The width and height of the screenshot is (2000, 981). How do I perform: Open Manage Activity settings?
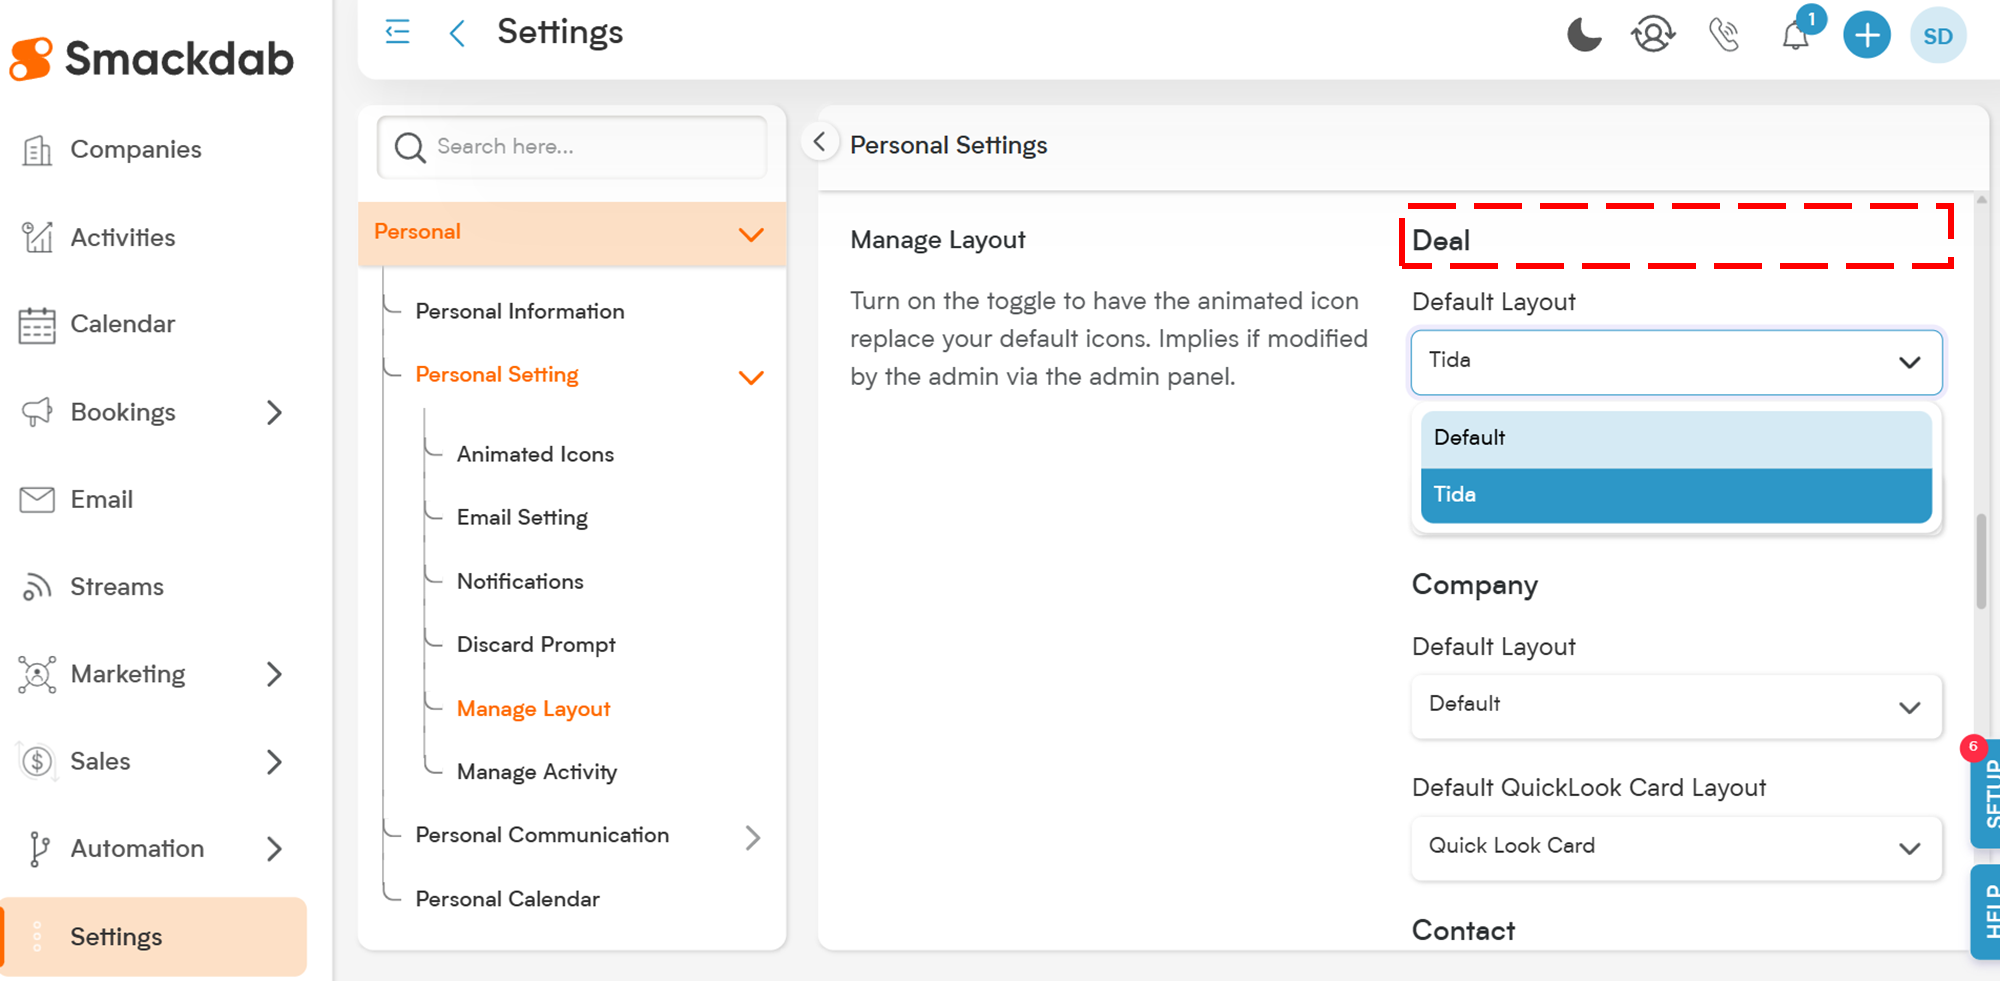[537, 772]
